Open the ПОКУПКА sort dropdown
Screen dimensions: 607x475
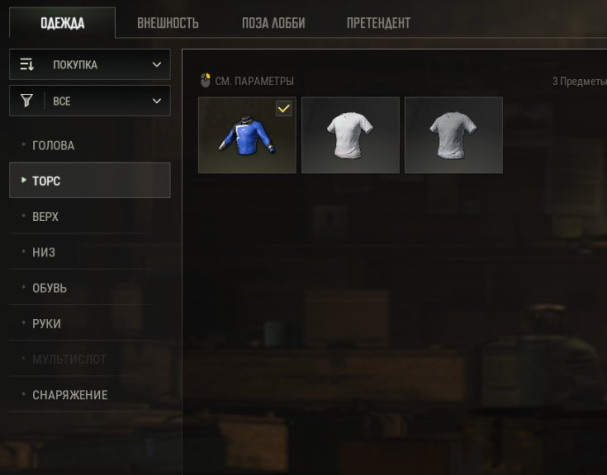pos(90,64)
